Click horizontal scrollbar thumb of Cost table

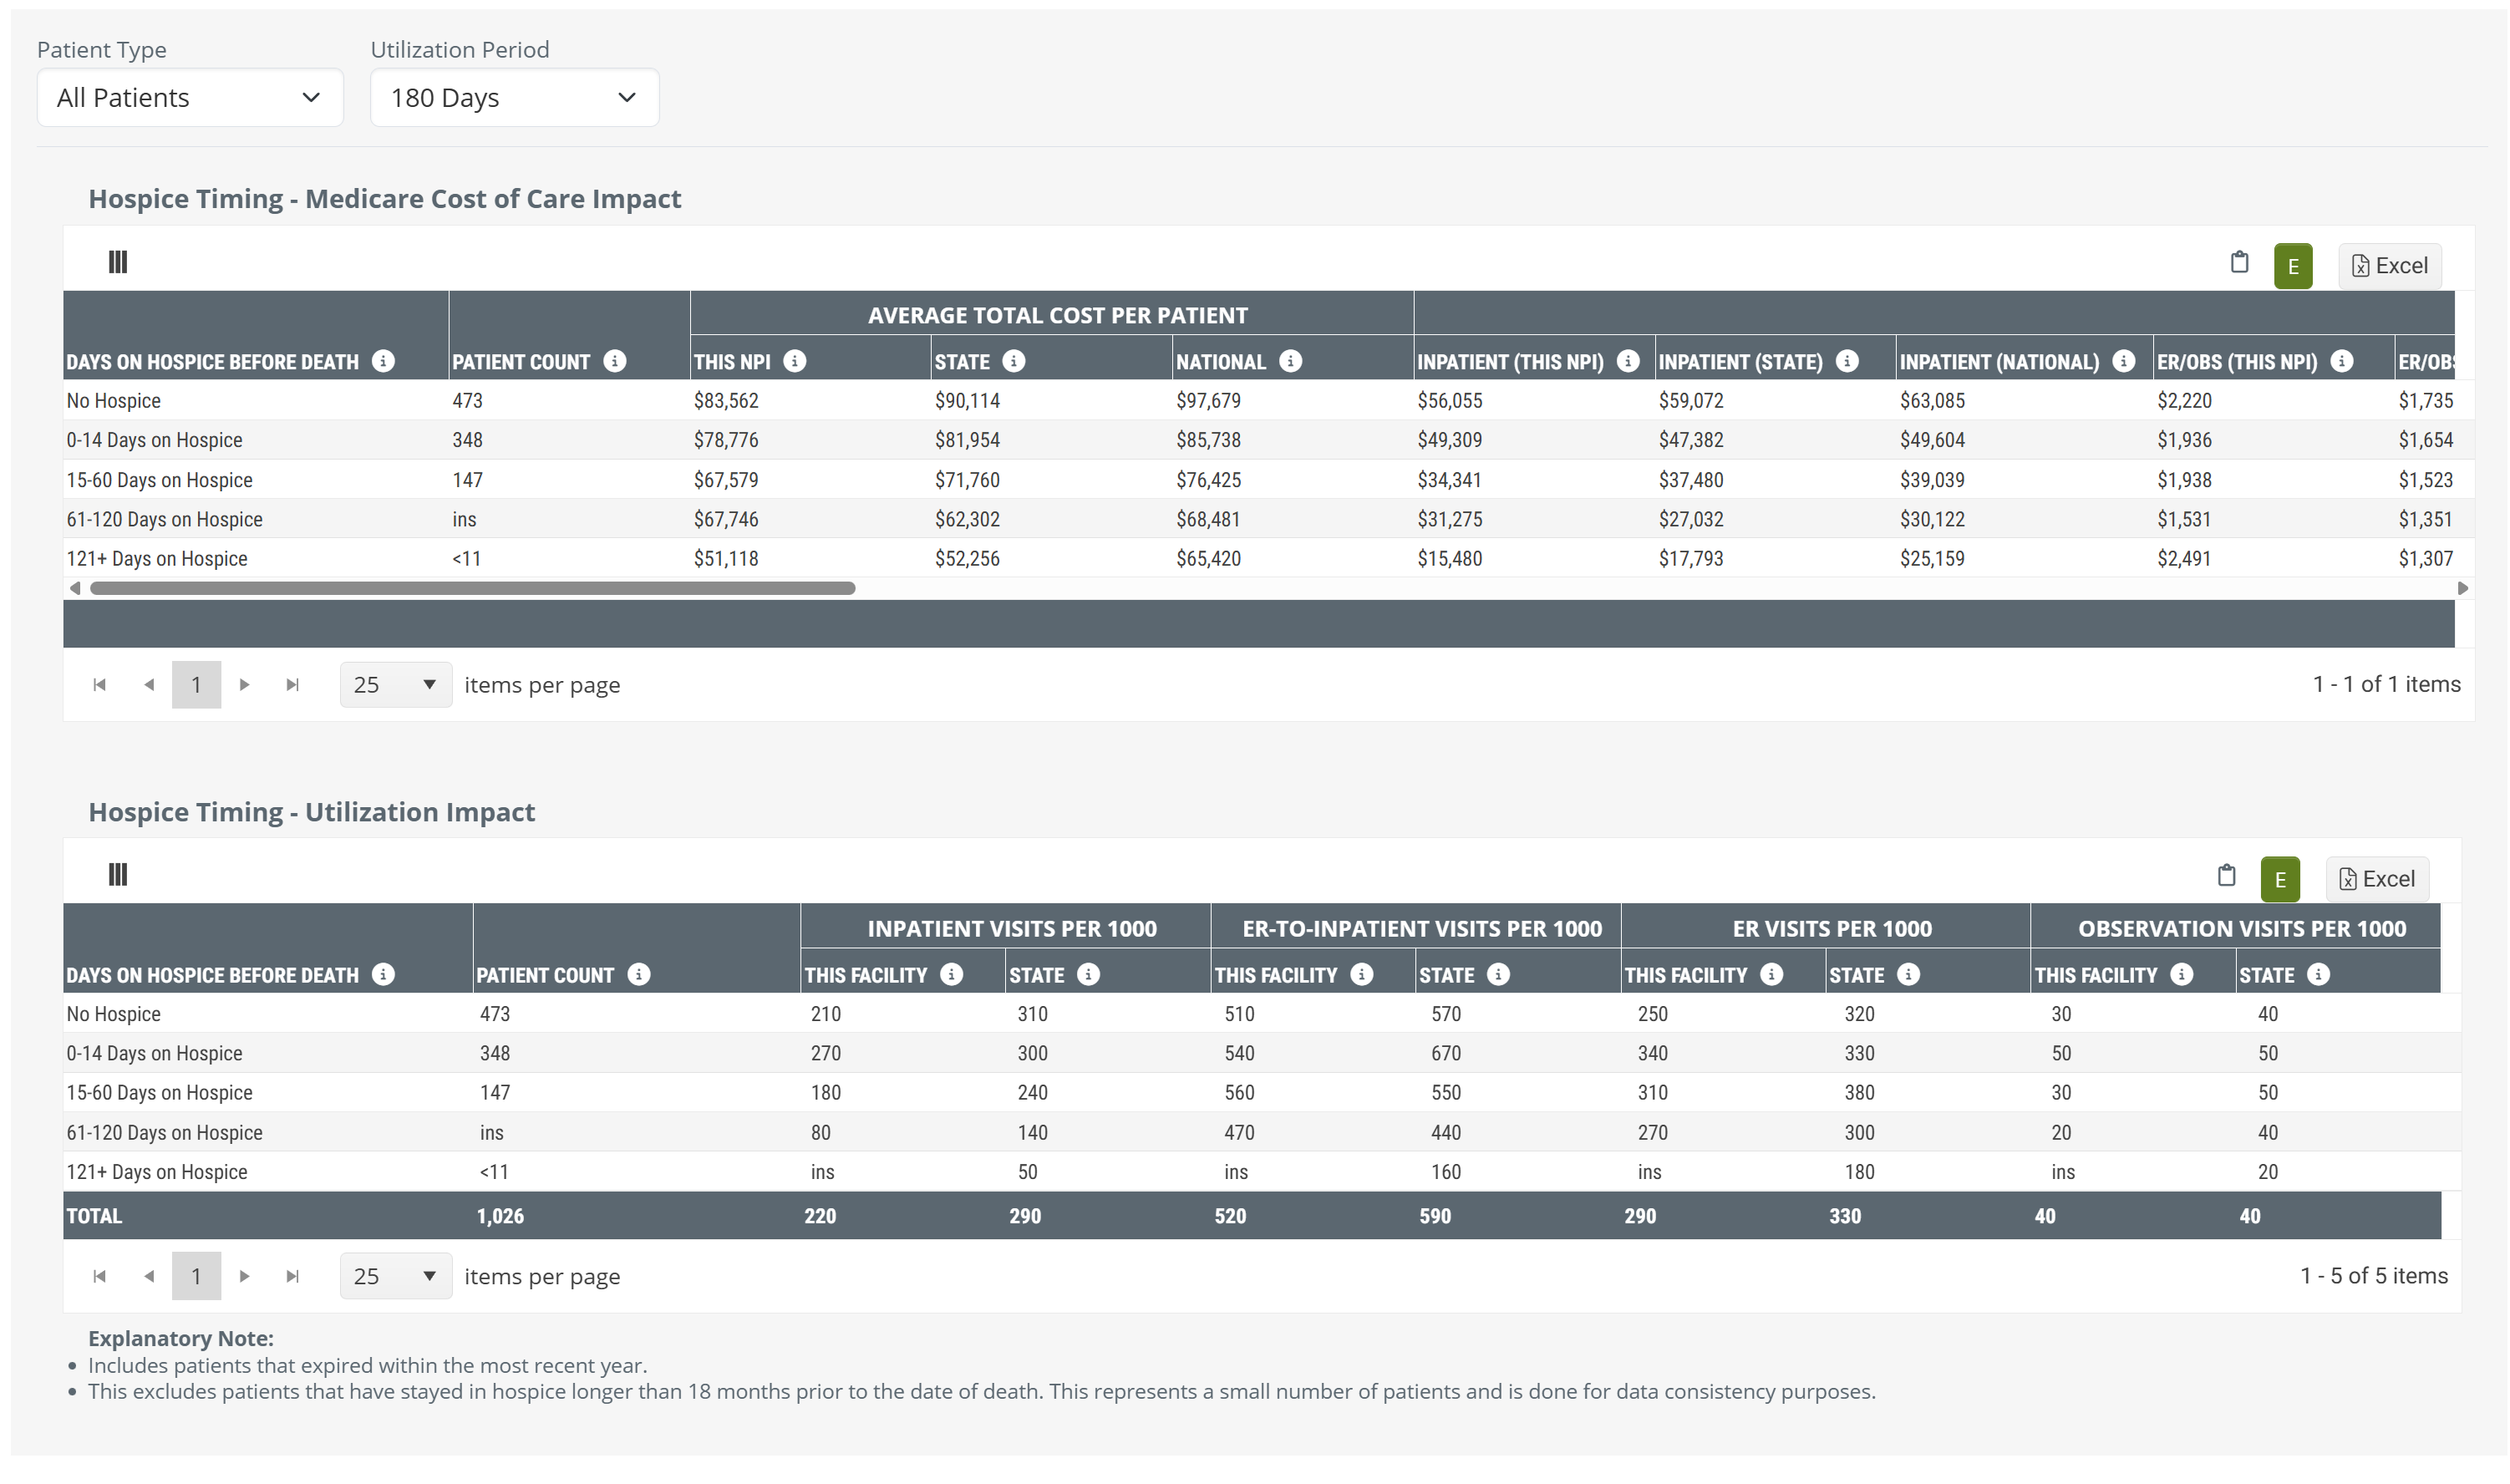[x=472, y=588]
